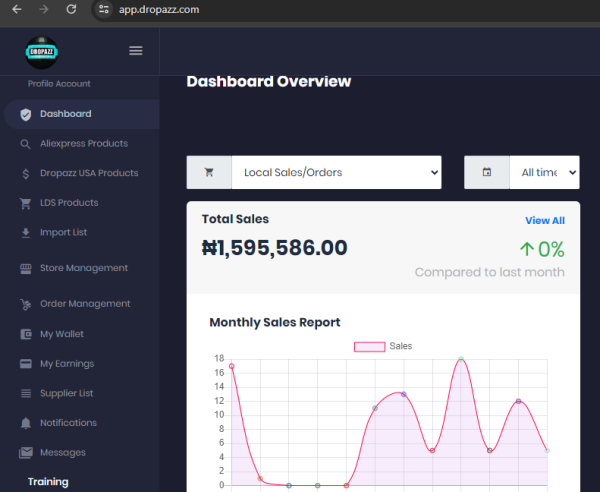Click the View All link
The width and height of the screenshot is (600, 492).
(544, 220)
